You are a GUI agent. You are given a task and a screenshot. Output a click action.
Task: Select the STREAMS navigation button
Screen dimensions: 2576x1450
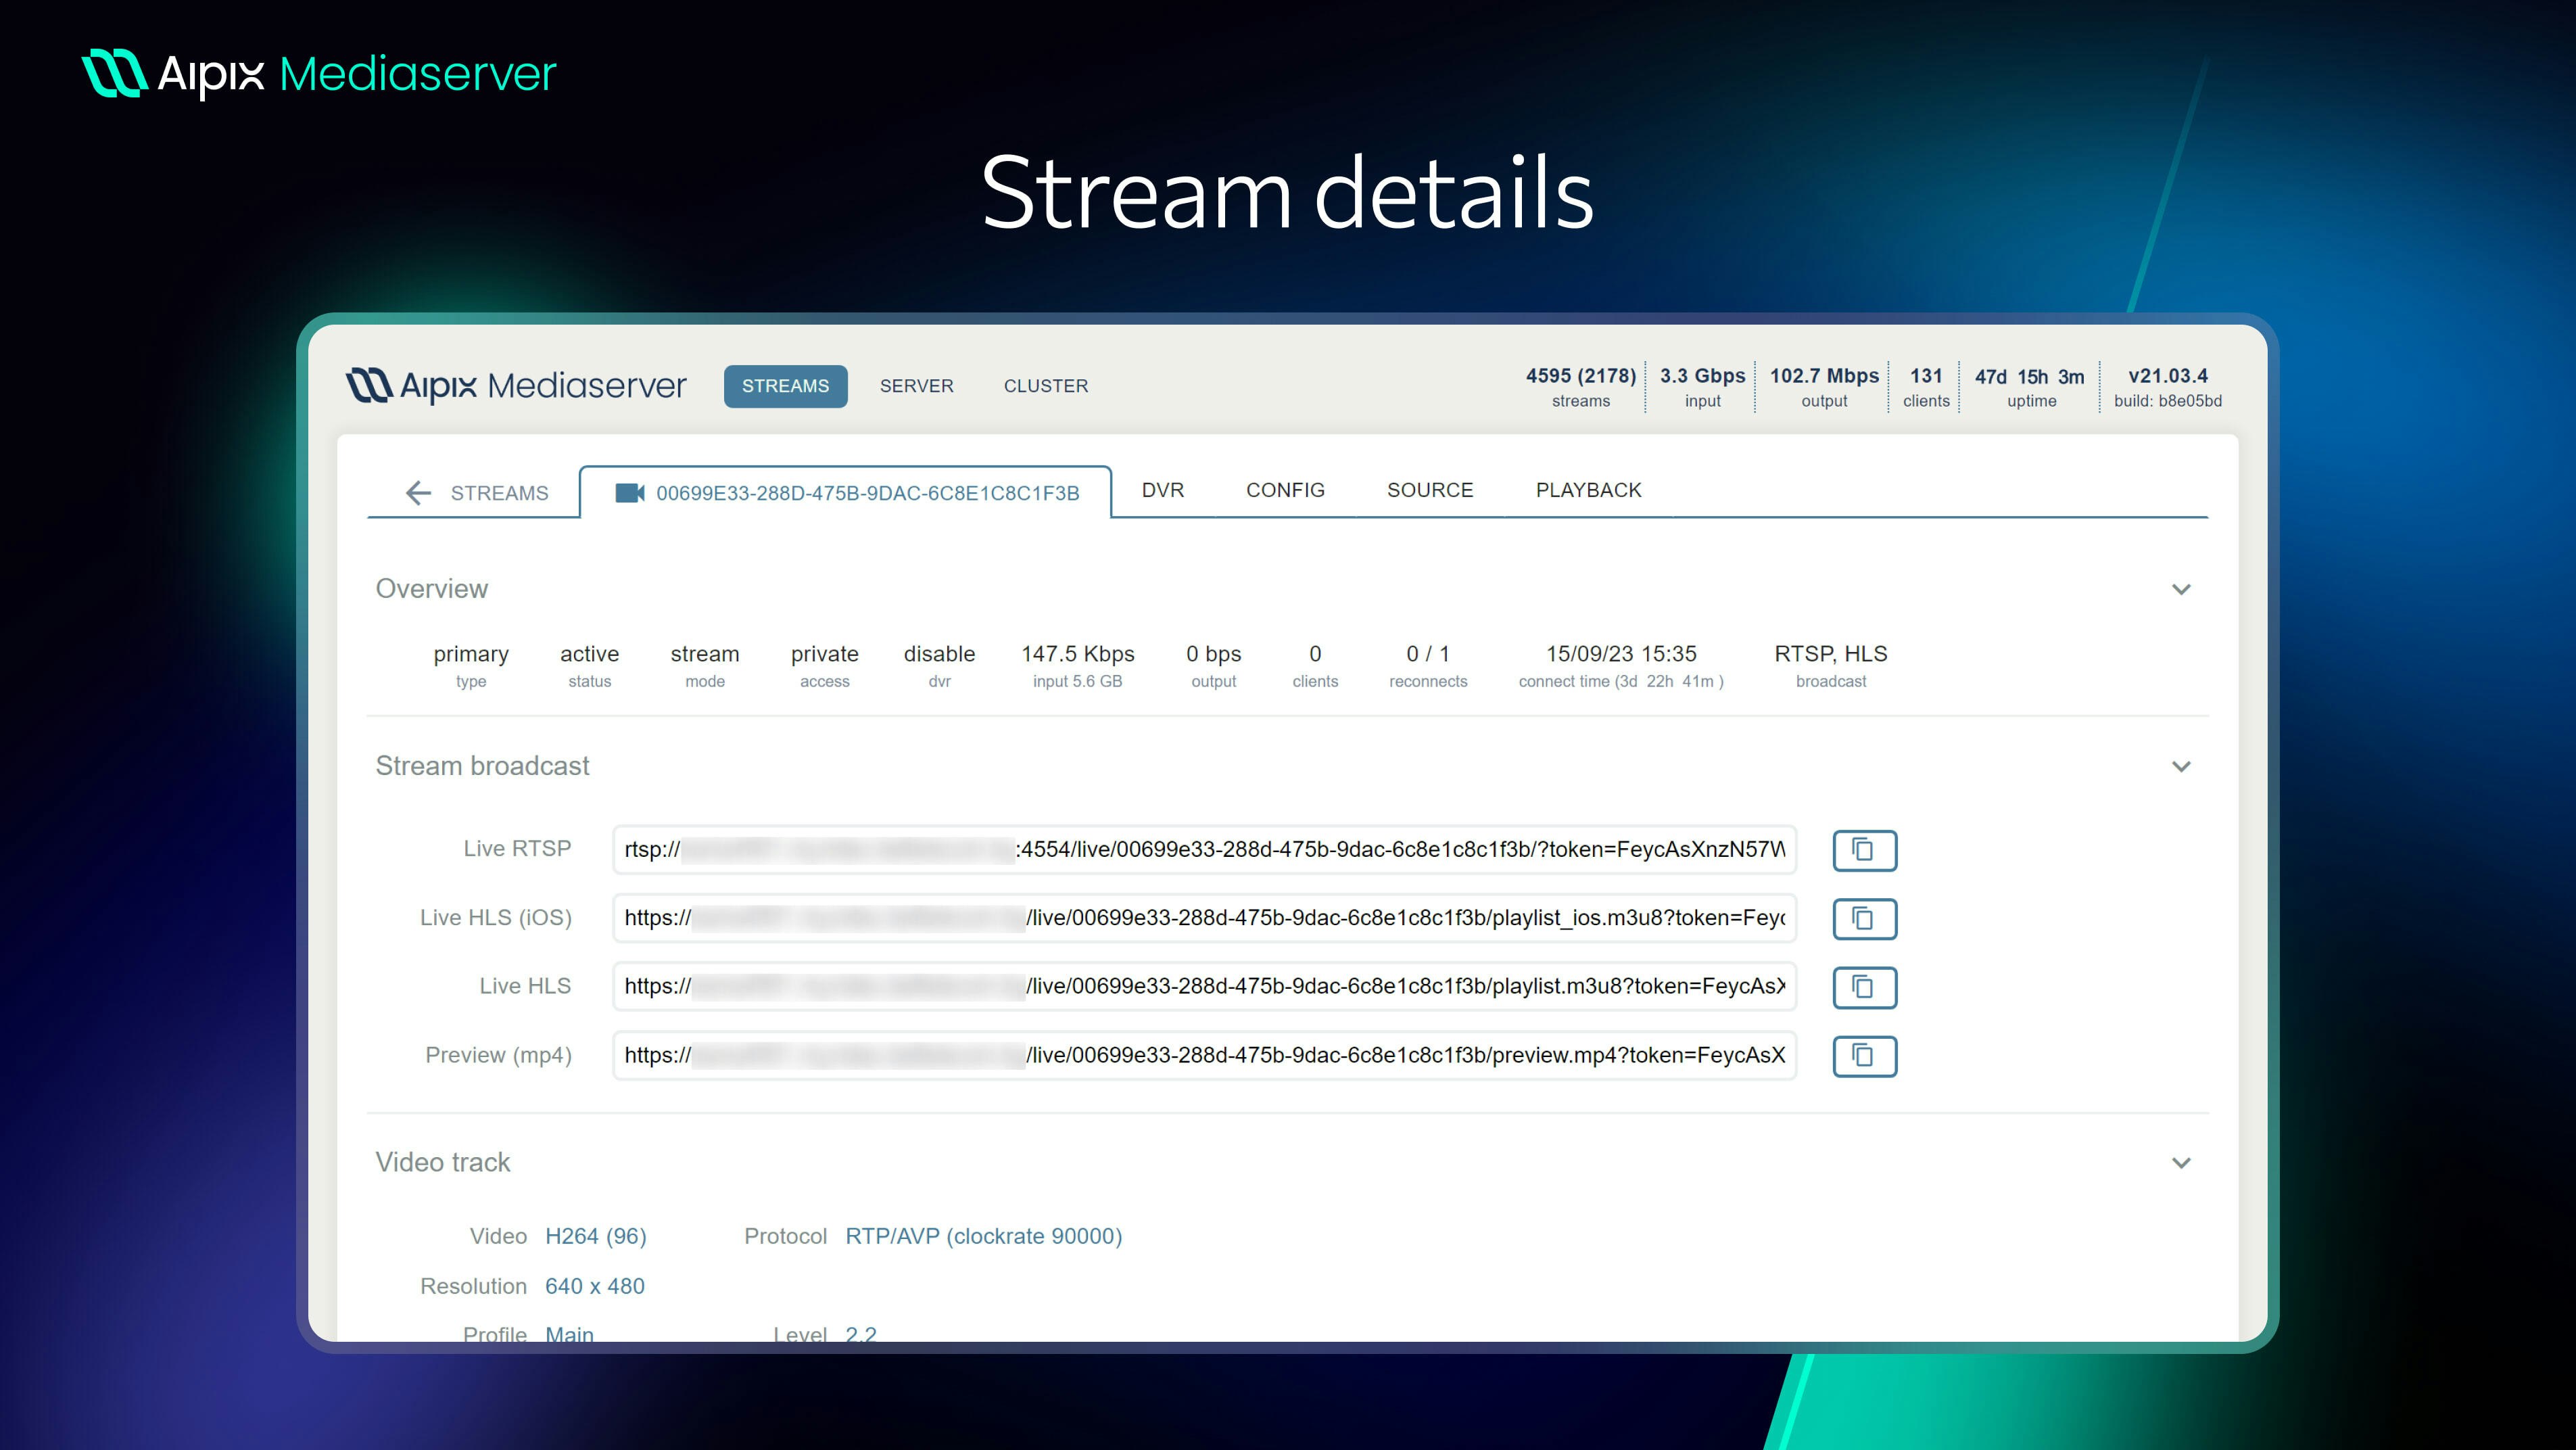pos(785,386)
